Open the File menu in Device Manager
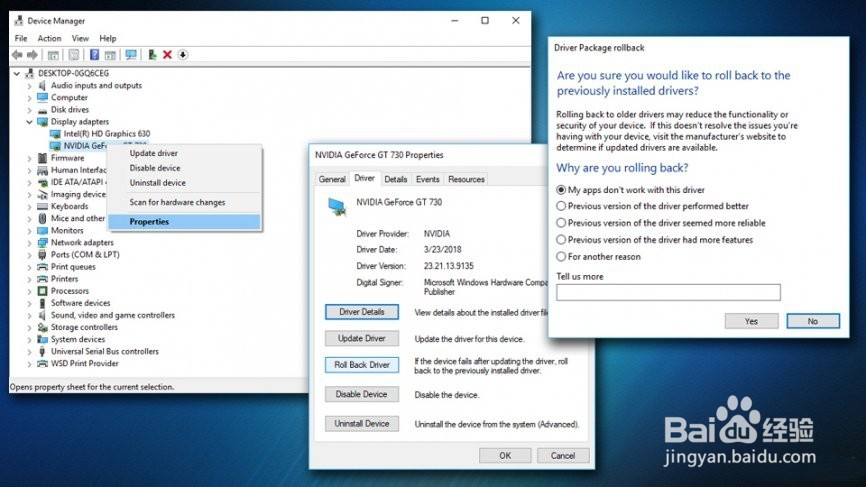Screen dimensions: 866x487 pyautogui.click(x=21, y=38)
